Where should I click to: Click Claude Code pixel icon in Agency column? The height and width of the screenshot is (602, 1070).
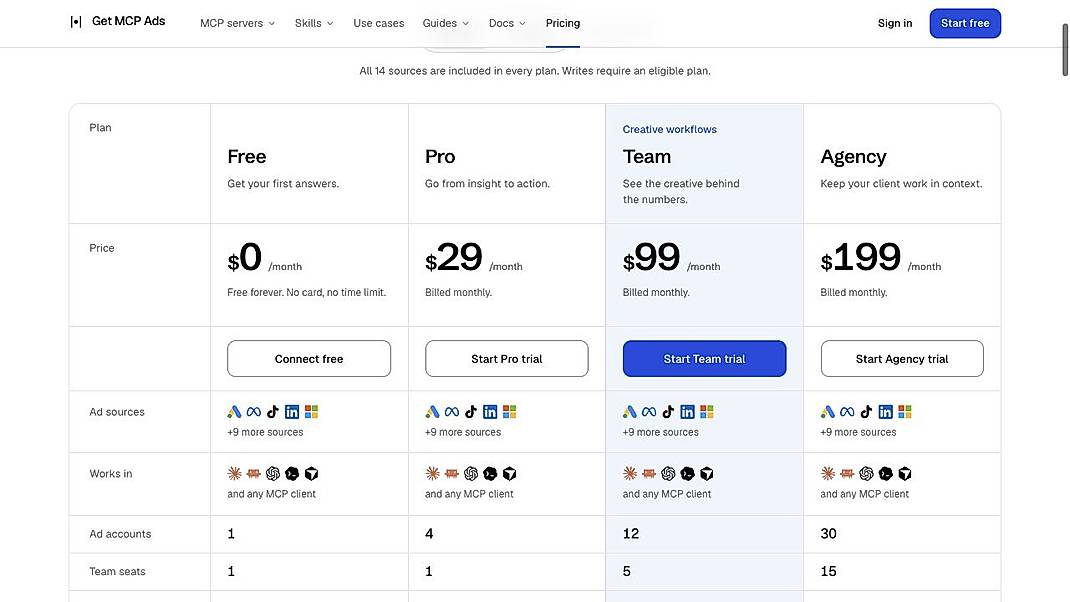click(x=846, y=473)
